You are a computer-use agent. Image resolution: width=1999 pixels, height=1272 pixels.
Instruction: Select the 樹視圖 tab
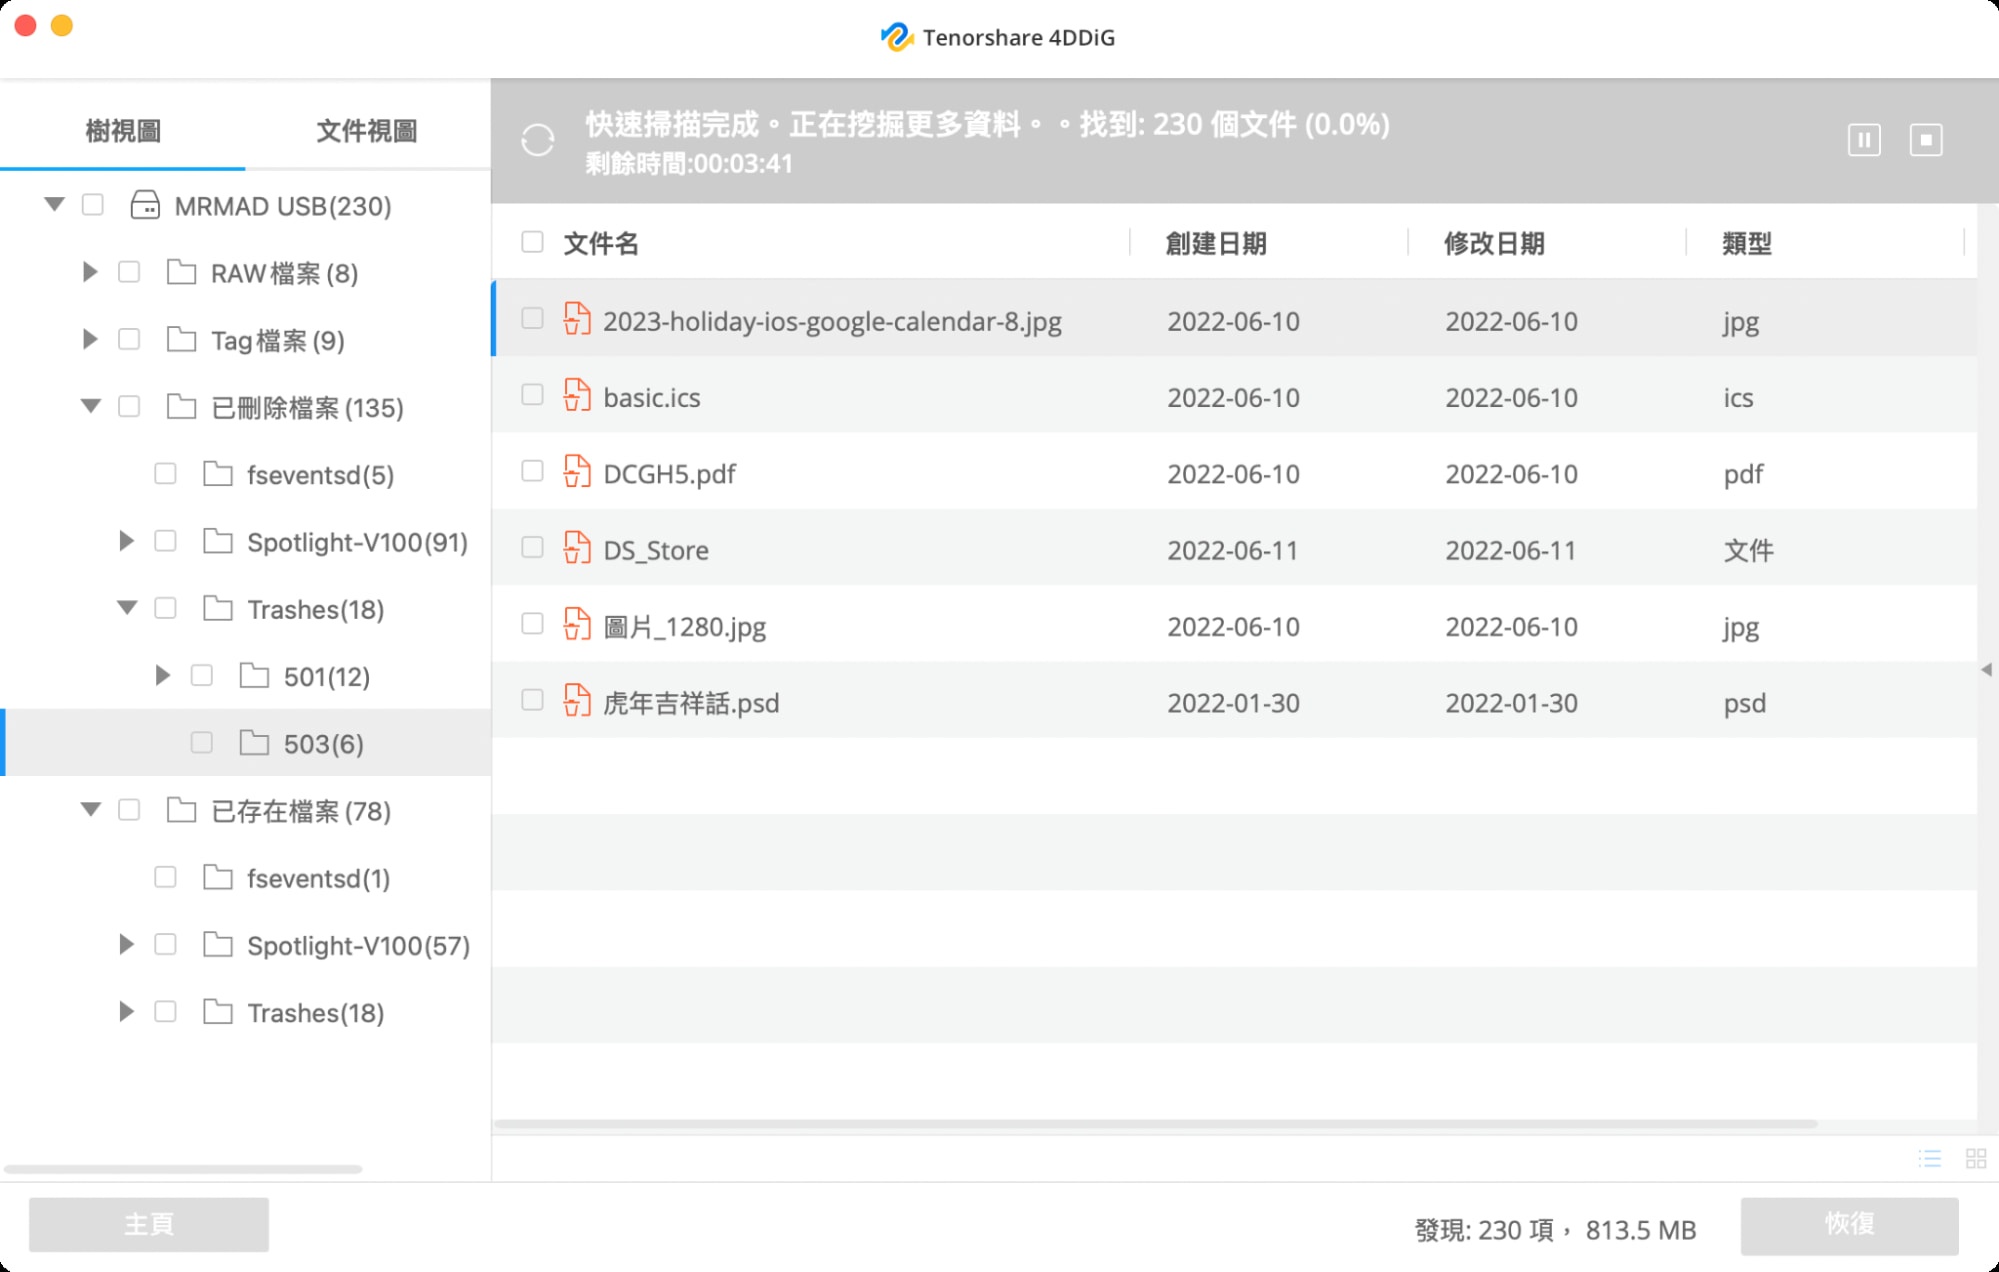(122, 130)
